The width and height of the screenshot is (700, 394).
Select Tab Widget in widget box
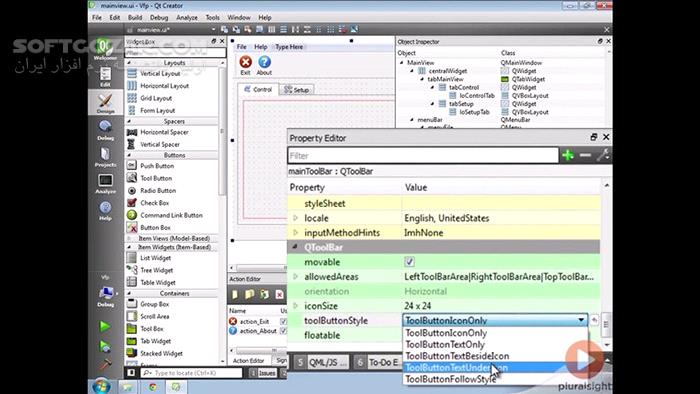pos(155,341)
